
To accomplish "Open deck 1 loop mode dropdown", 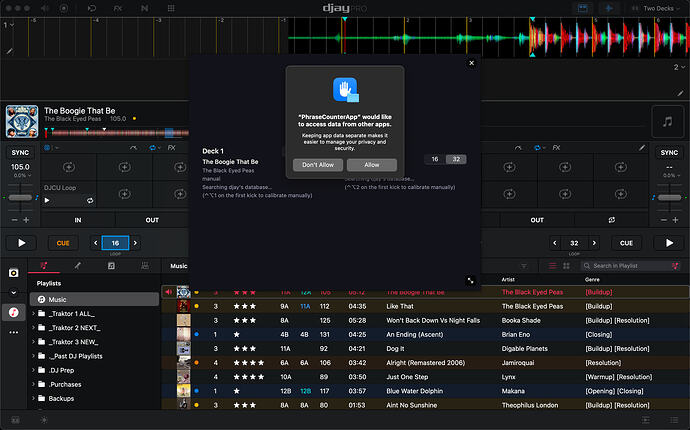I will (x=154, y=148).
